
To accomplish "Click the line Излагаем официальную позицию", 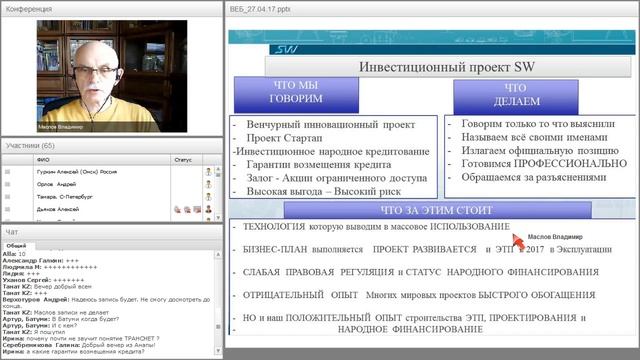I will click(x=540, y=151).
